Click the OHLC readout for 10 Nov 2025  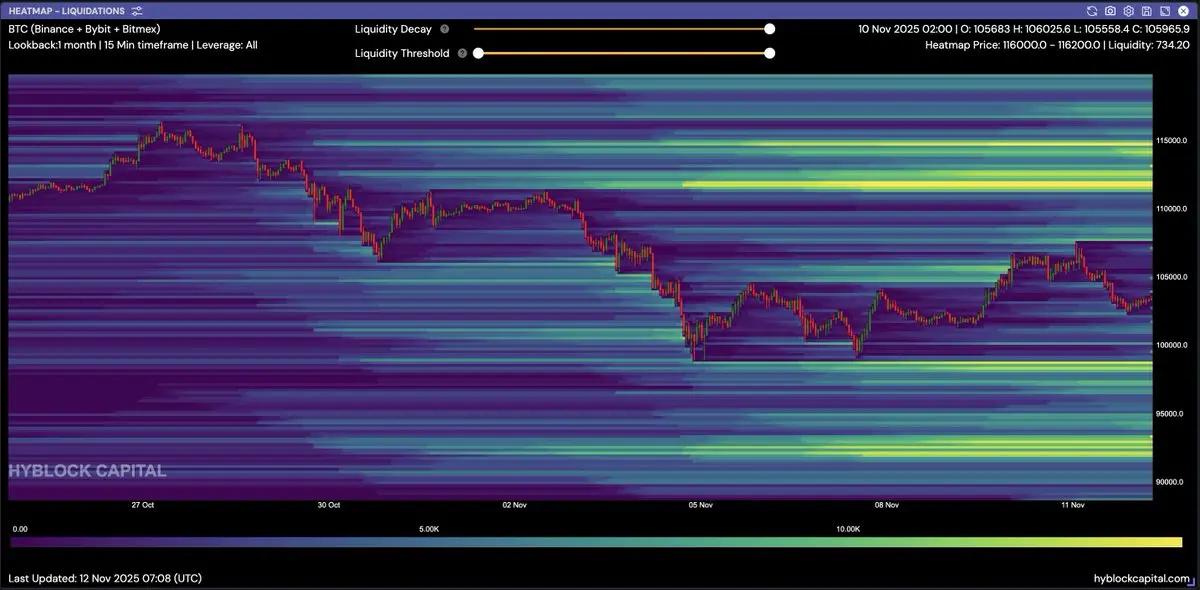1023,29
